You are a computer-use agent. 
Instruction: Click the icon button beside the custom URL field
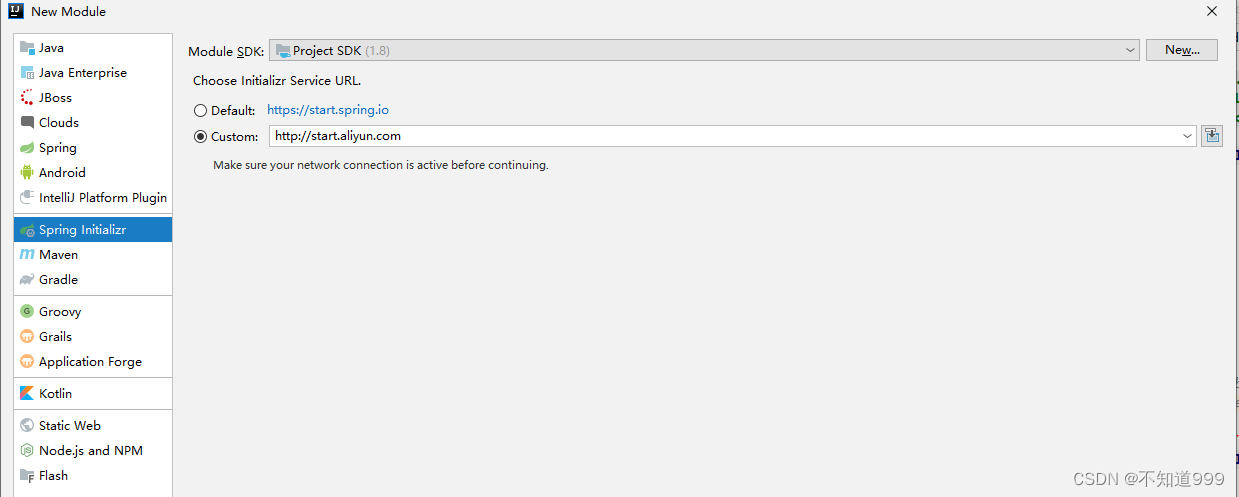[x=1212, y=136]
